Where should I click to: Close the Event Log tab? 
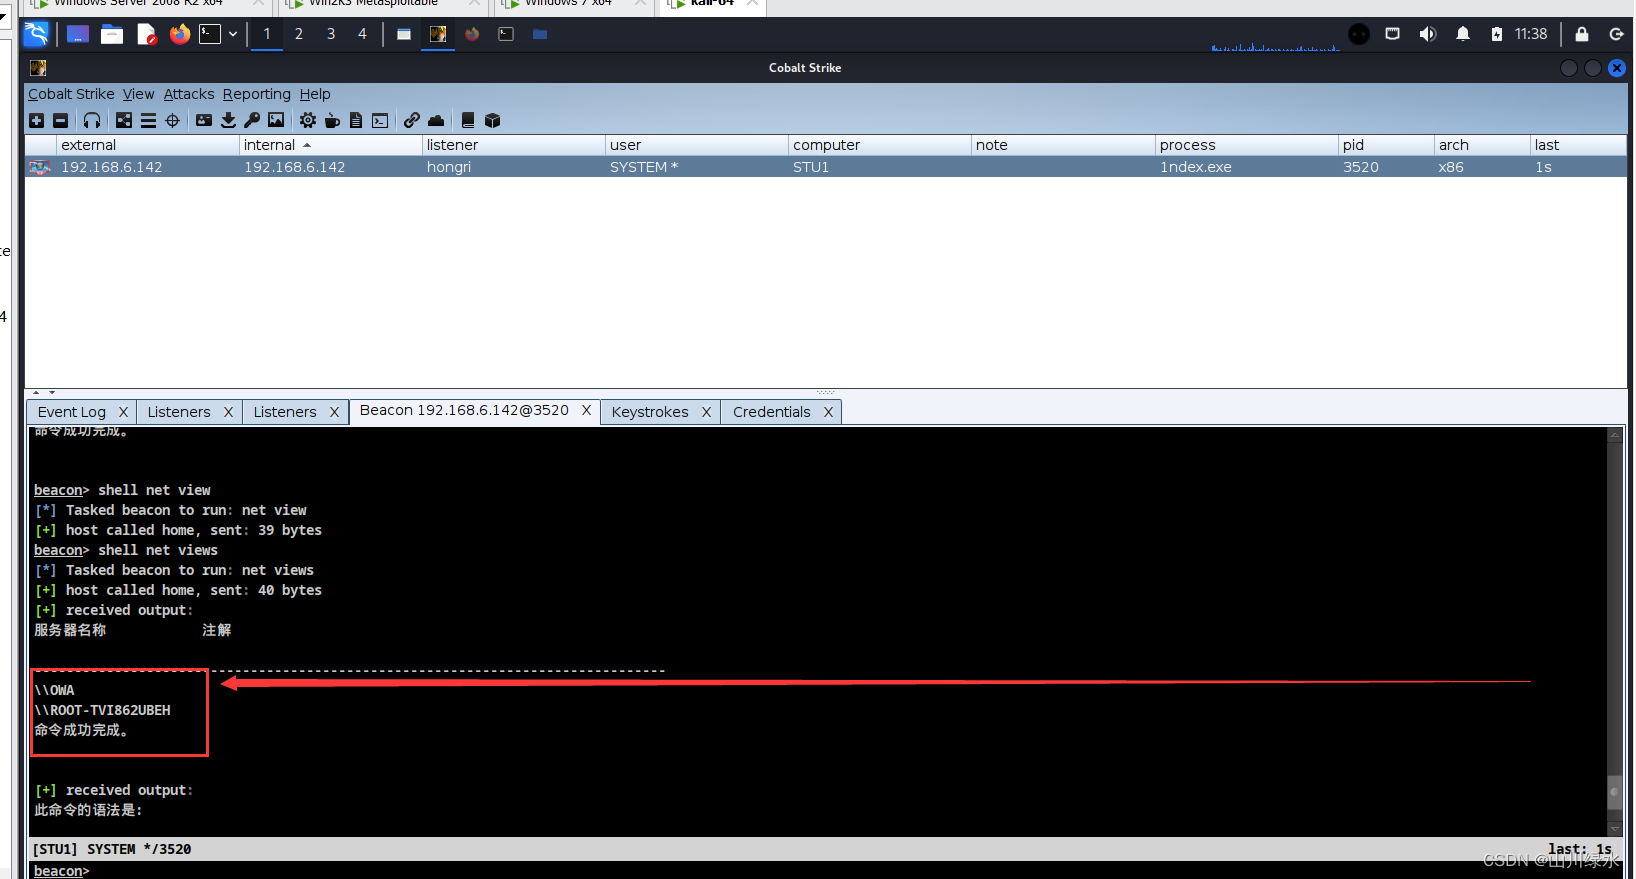coord(123,412)
